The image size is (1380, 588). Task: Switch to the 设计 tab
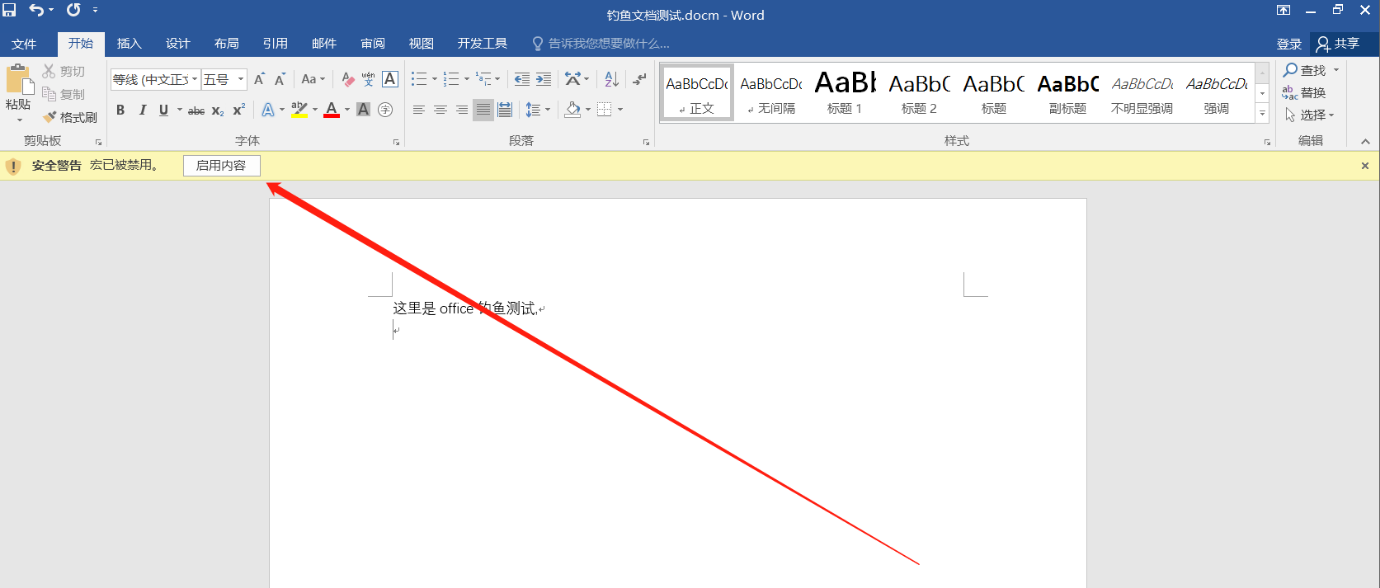(x=178, y=44)
